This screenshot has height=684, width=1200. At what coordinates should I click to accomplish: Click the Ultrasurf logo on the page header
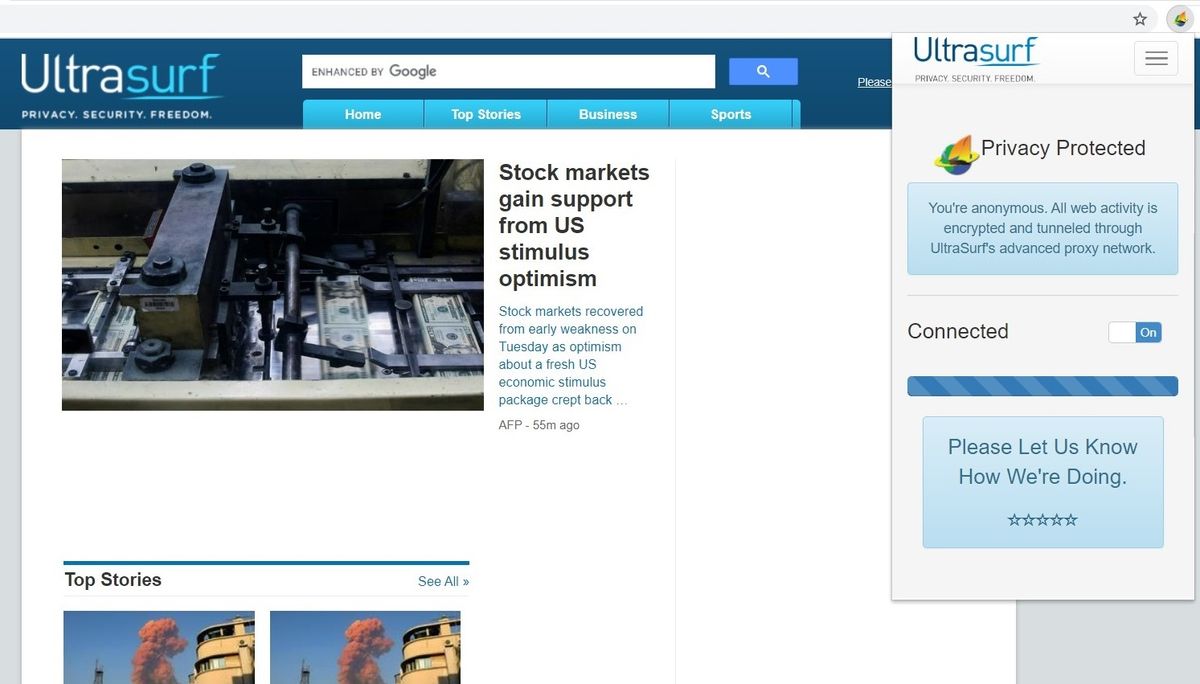(120, 77)
